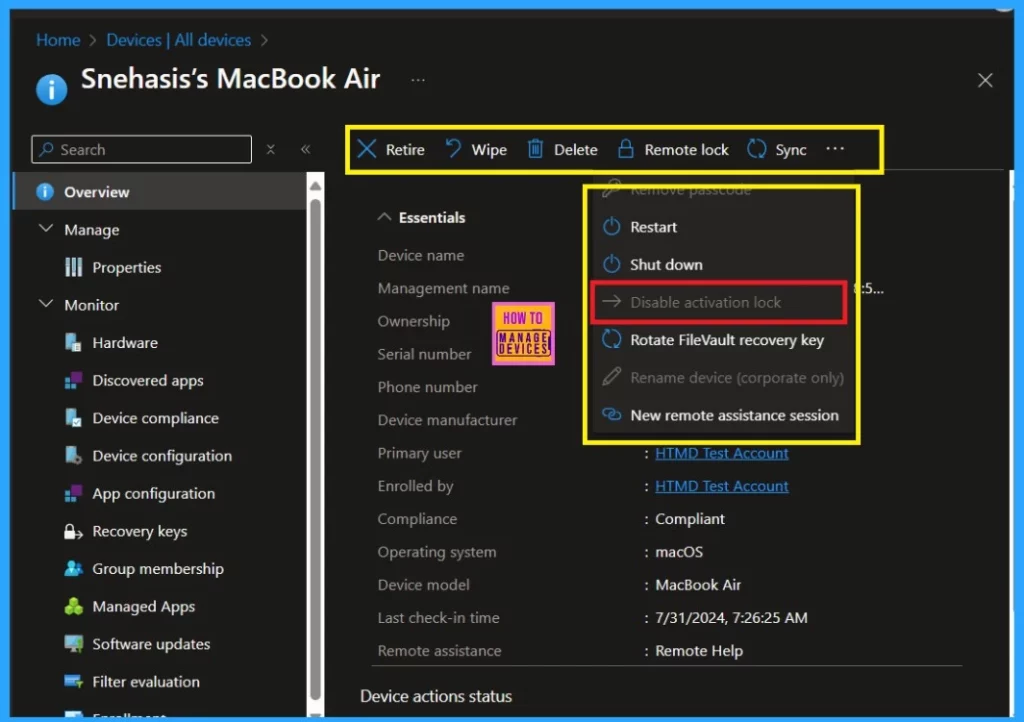
Task: Collapse the Manage section
Action: [46, 228]
